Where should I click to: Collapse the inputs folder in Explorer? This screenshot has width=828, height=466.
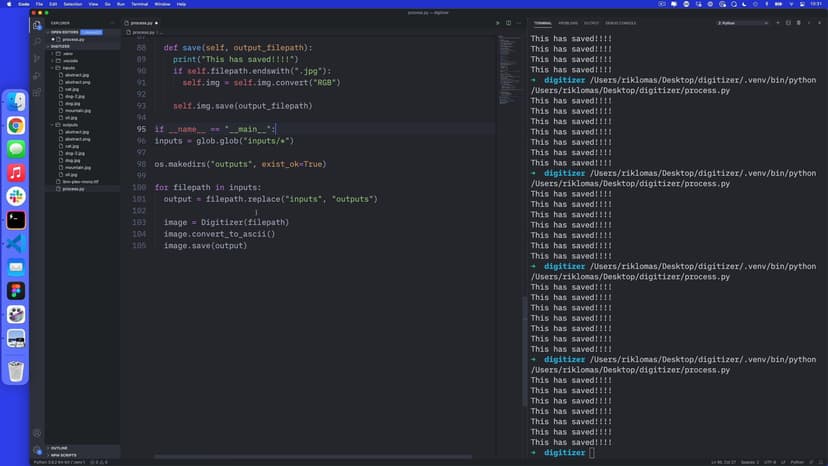pyautogui.click(x=68, y=68)
